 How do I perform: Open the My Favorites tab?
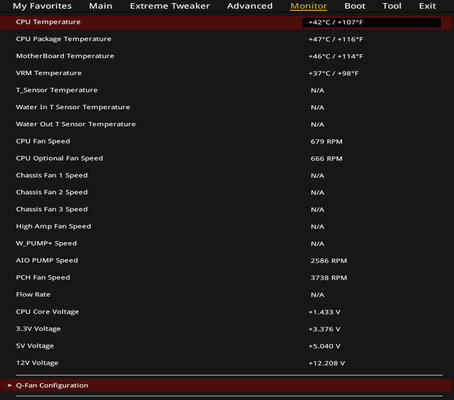pyautogui.click(x=42, y=6)
